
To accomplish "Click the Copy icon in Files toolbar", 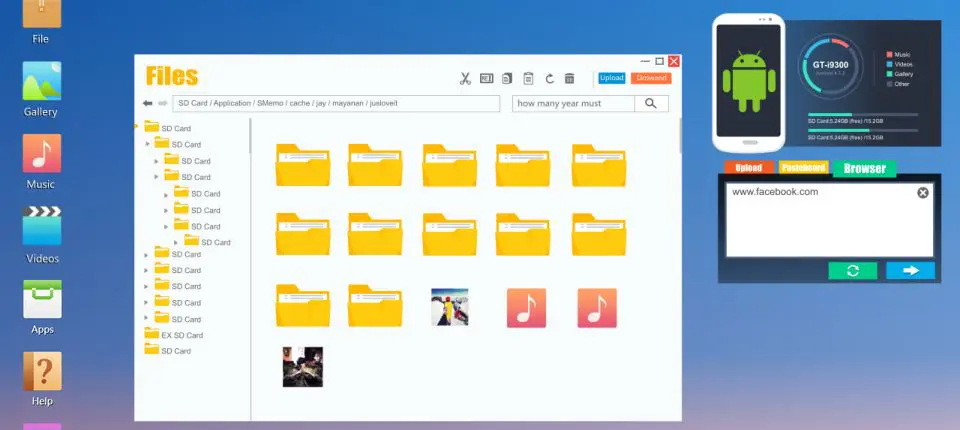I will coord(508,78).
